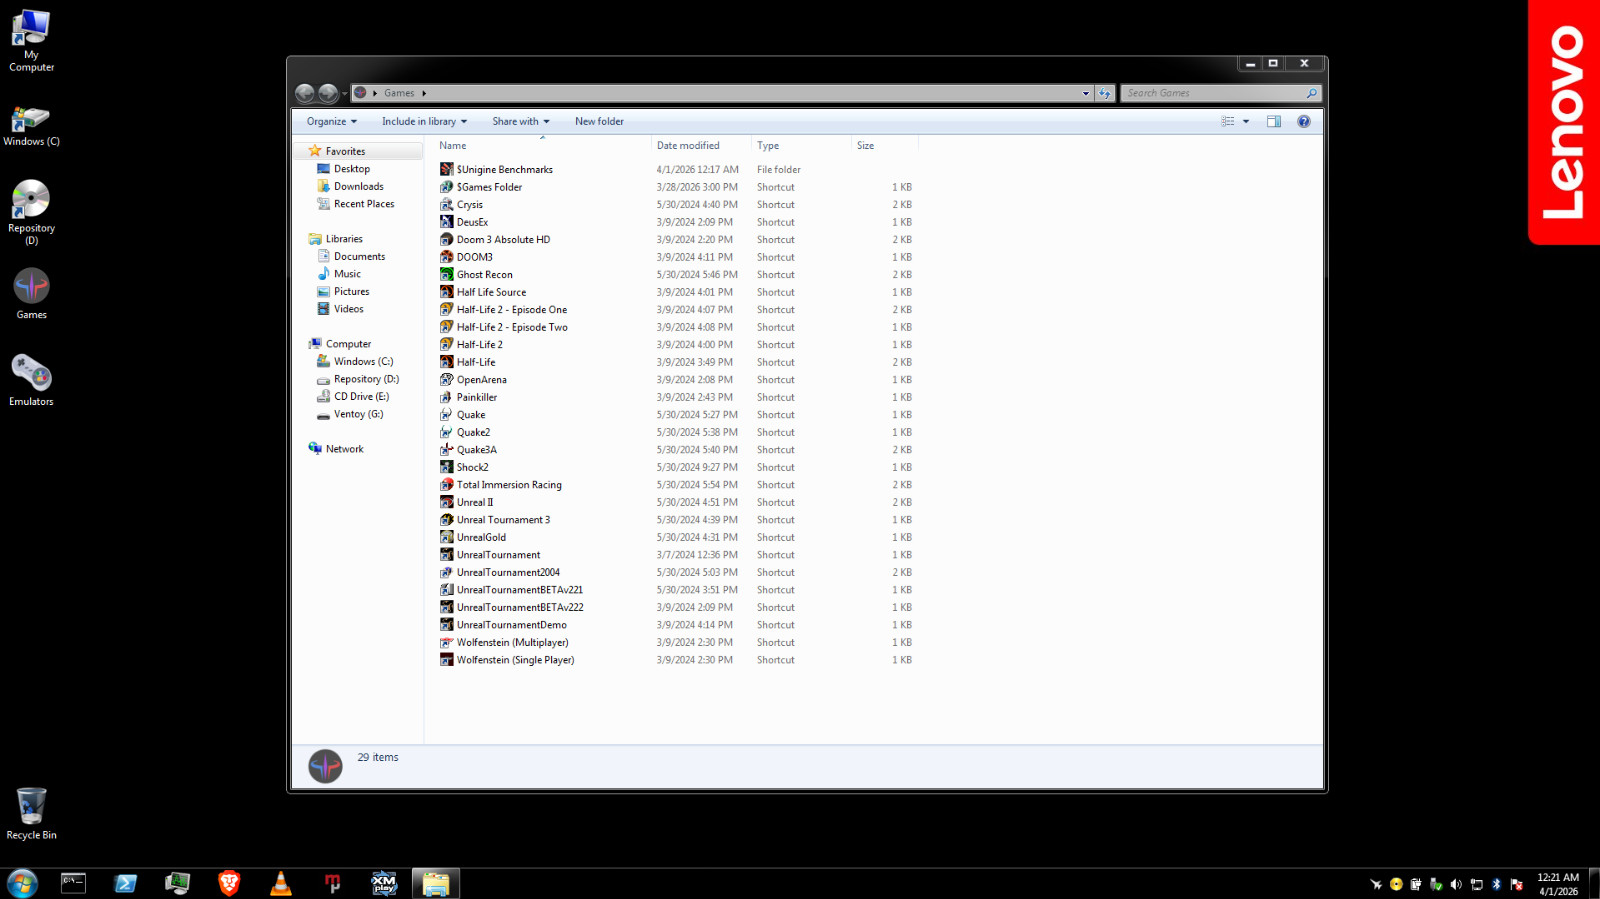Open the Windows Start menu orb
This screenshot has width=1600, height=899.
pyautogui.click(x=22, y=883)
